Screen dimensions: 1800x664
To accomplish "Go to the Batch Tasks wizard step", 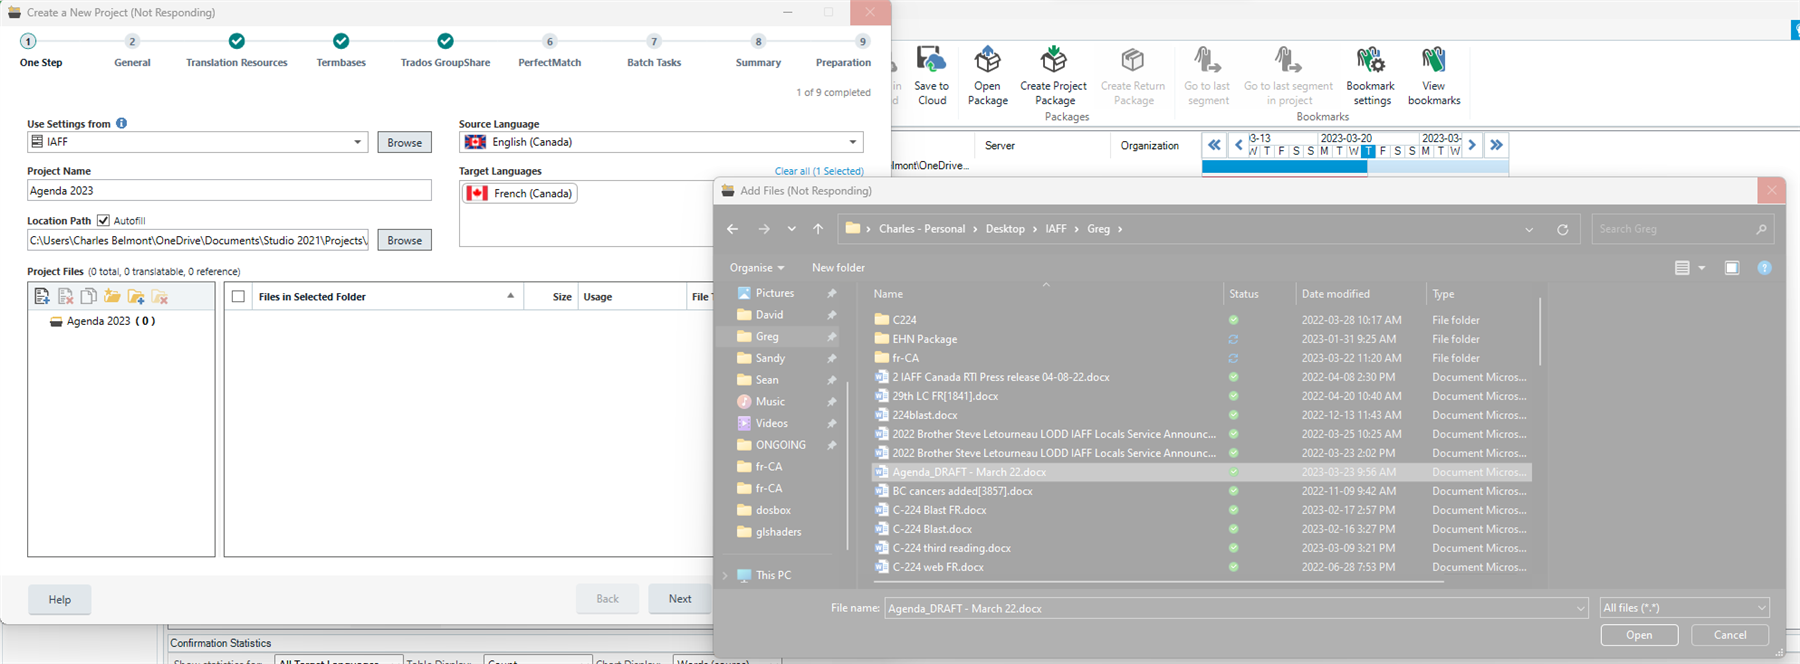I will tap(654, 51).
